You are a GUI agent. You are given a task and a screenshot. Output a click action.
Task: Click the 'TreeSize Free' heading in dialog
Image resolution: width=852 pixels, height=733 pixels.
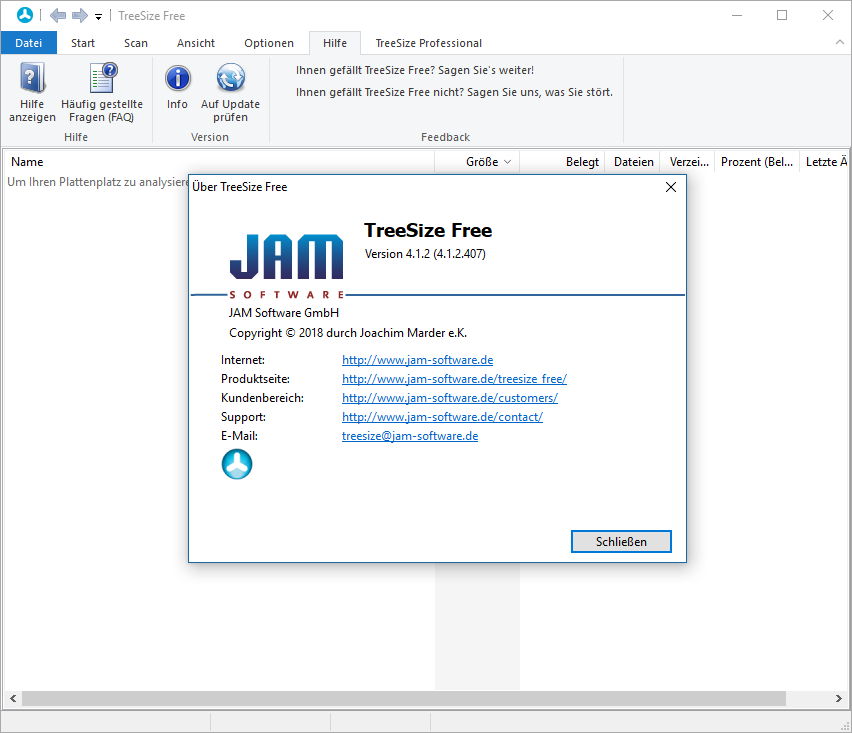tap(428, 230)
